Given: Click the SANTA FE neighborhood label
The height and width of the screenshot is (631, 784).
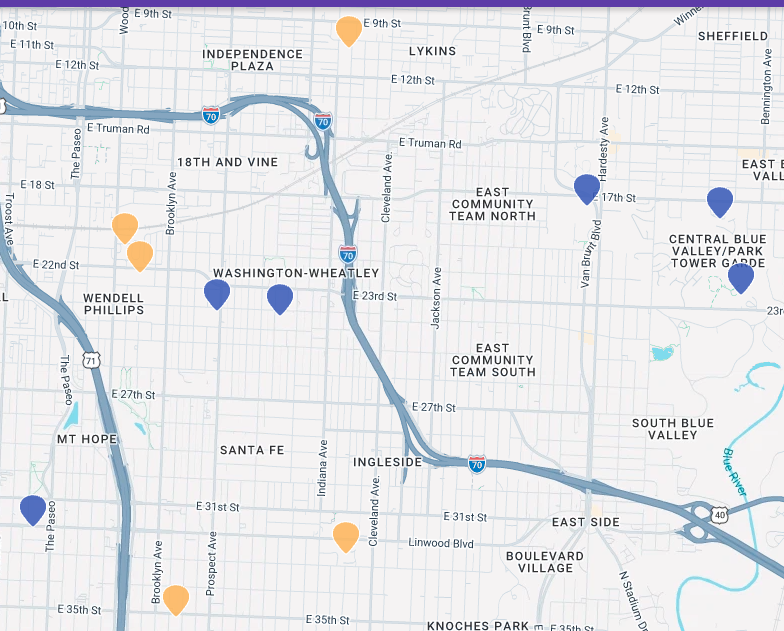Looking at the screenshot, I should coord(252,450).
